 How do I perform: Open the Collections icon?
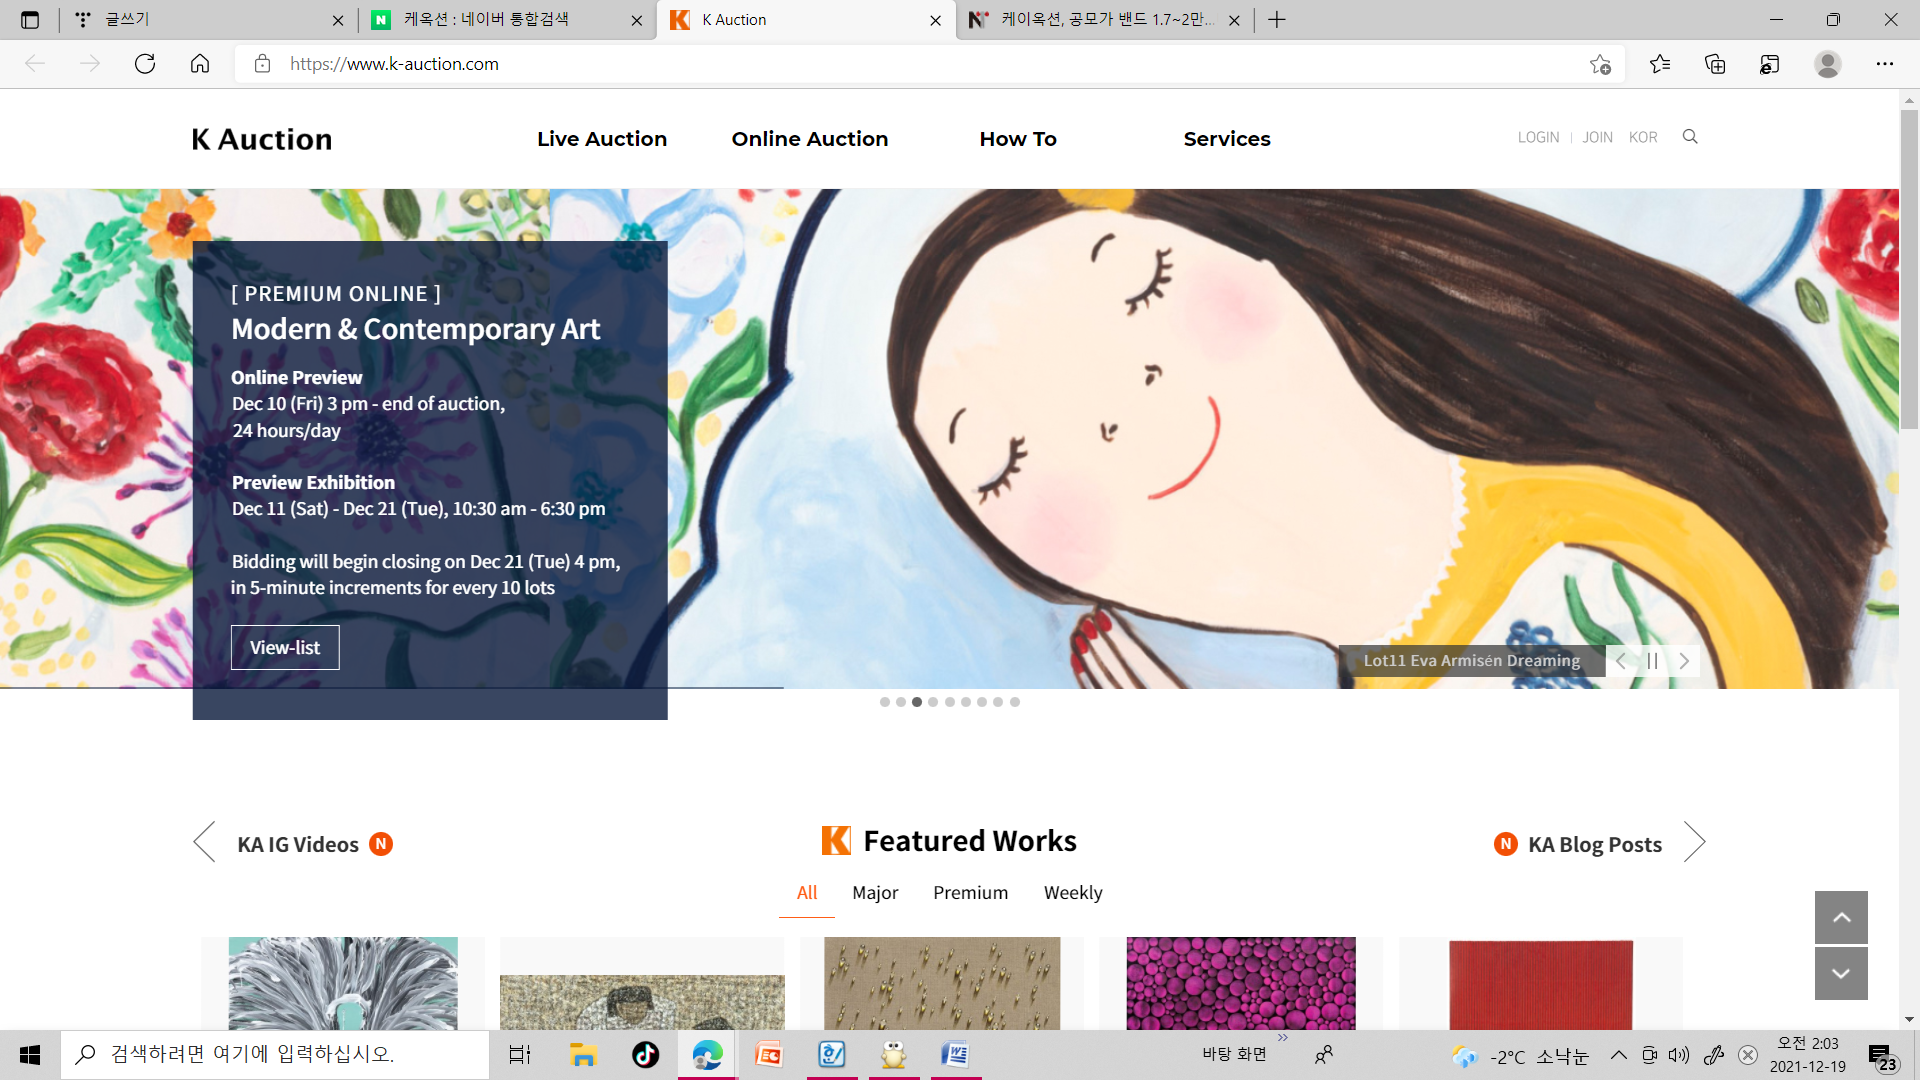[1715, 64]
